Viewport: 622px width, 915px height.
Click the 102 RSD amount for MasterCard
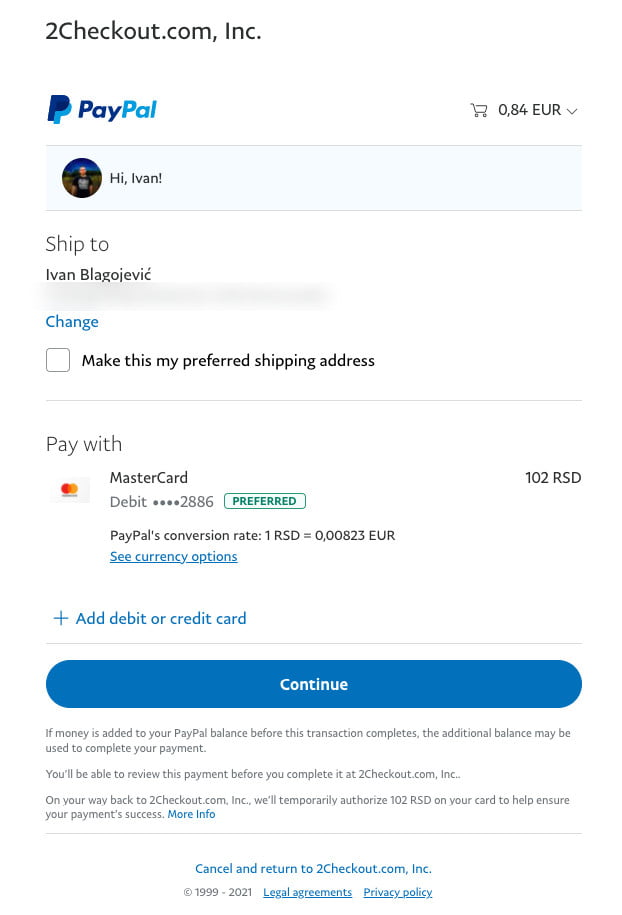coord(553,477)
